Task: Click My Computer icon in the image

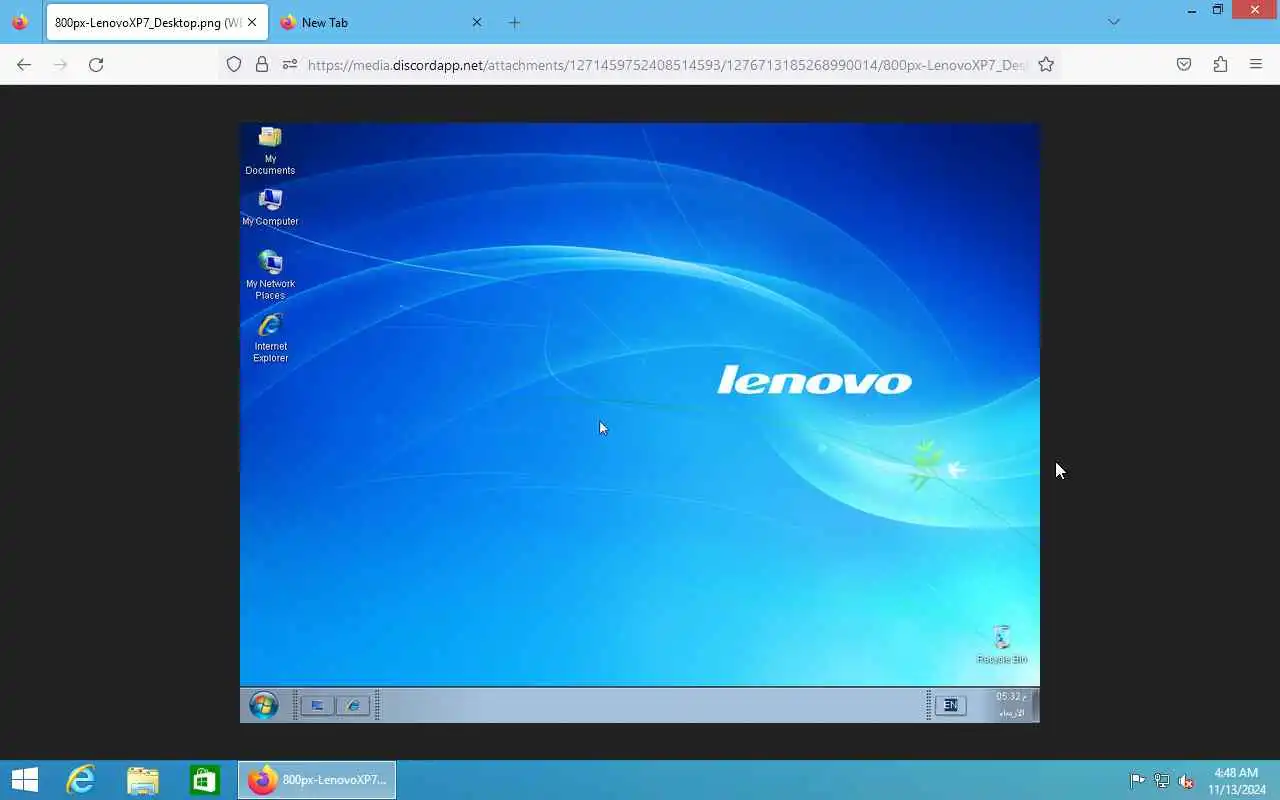Action: (270, 207)
